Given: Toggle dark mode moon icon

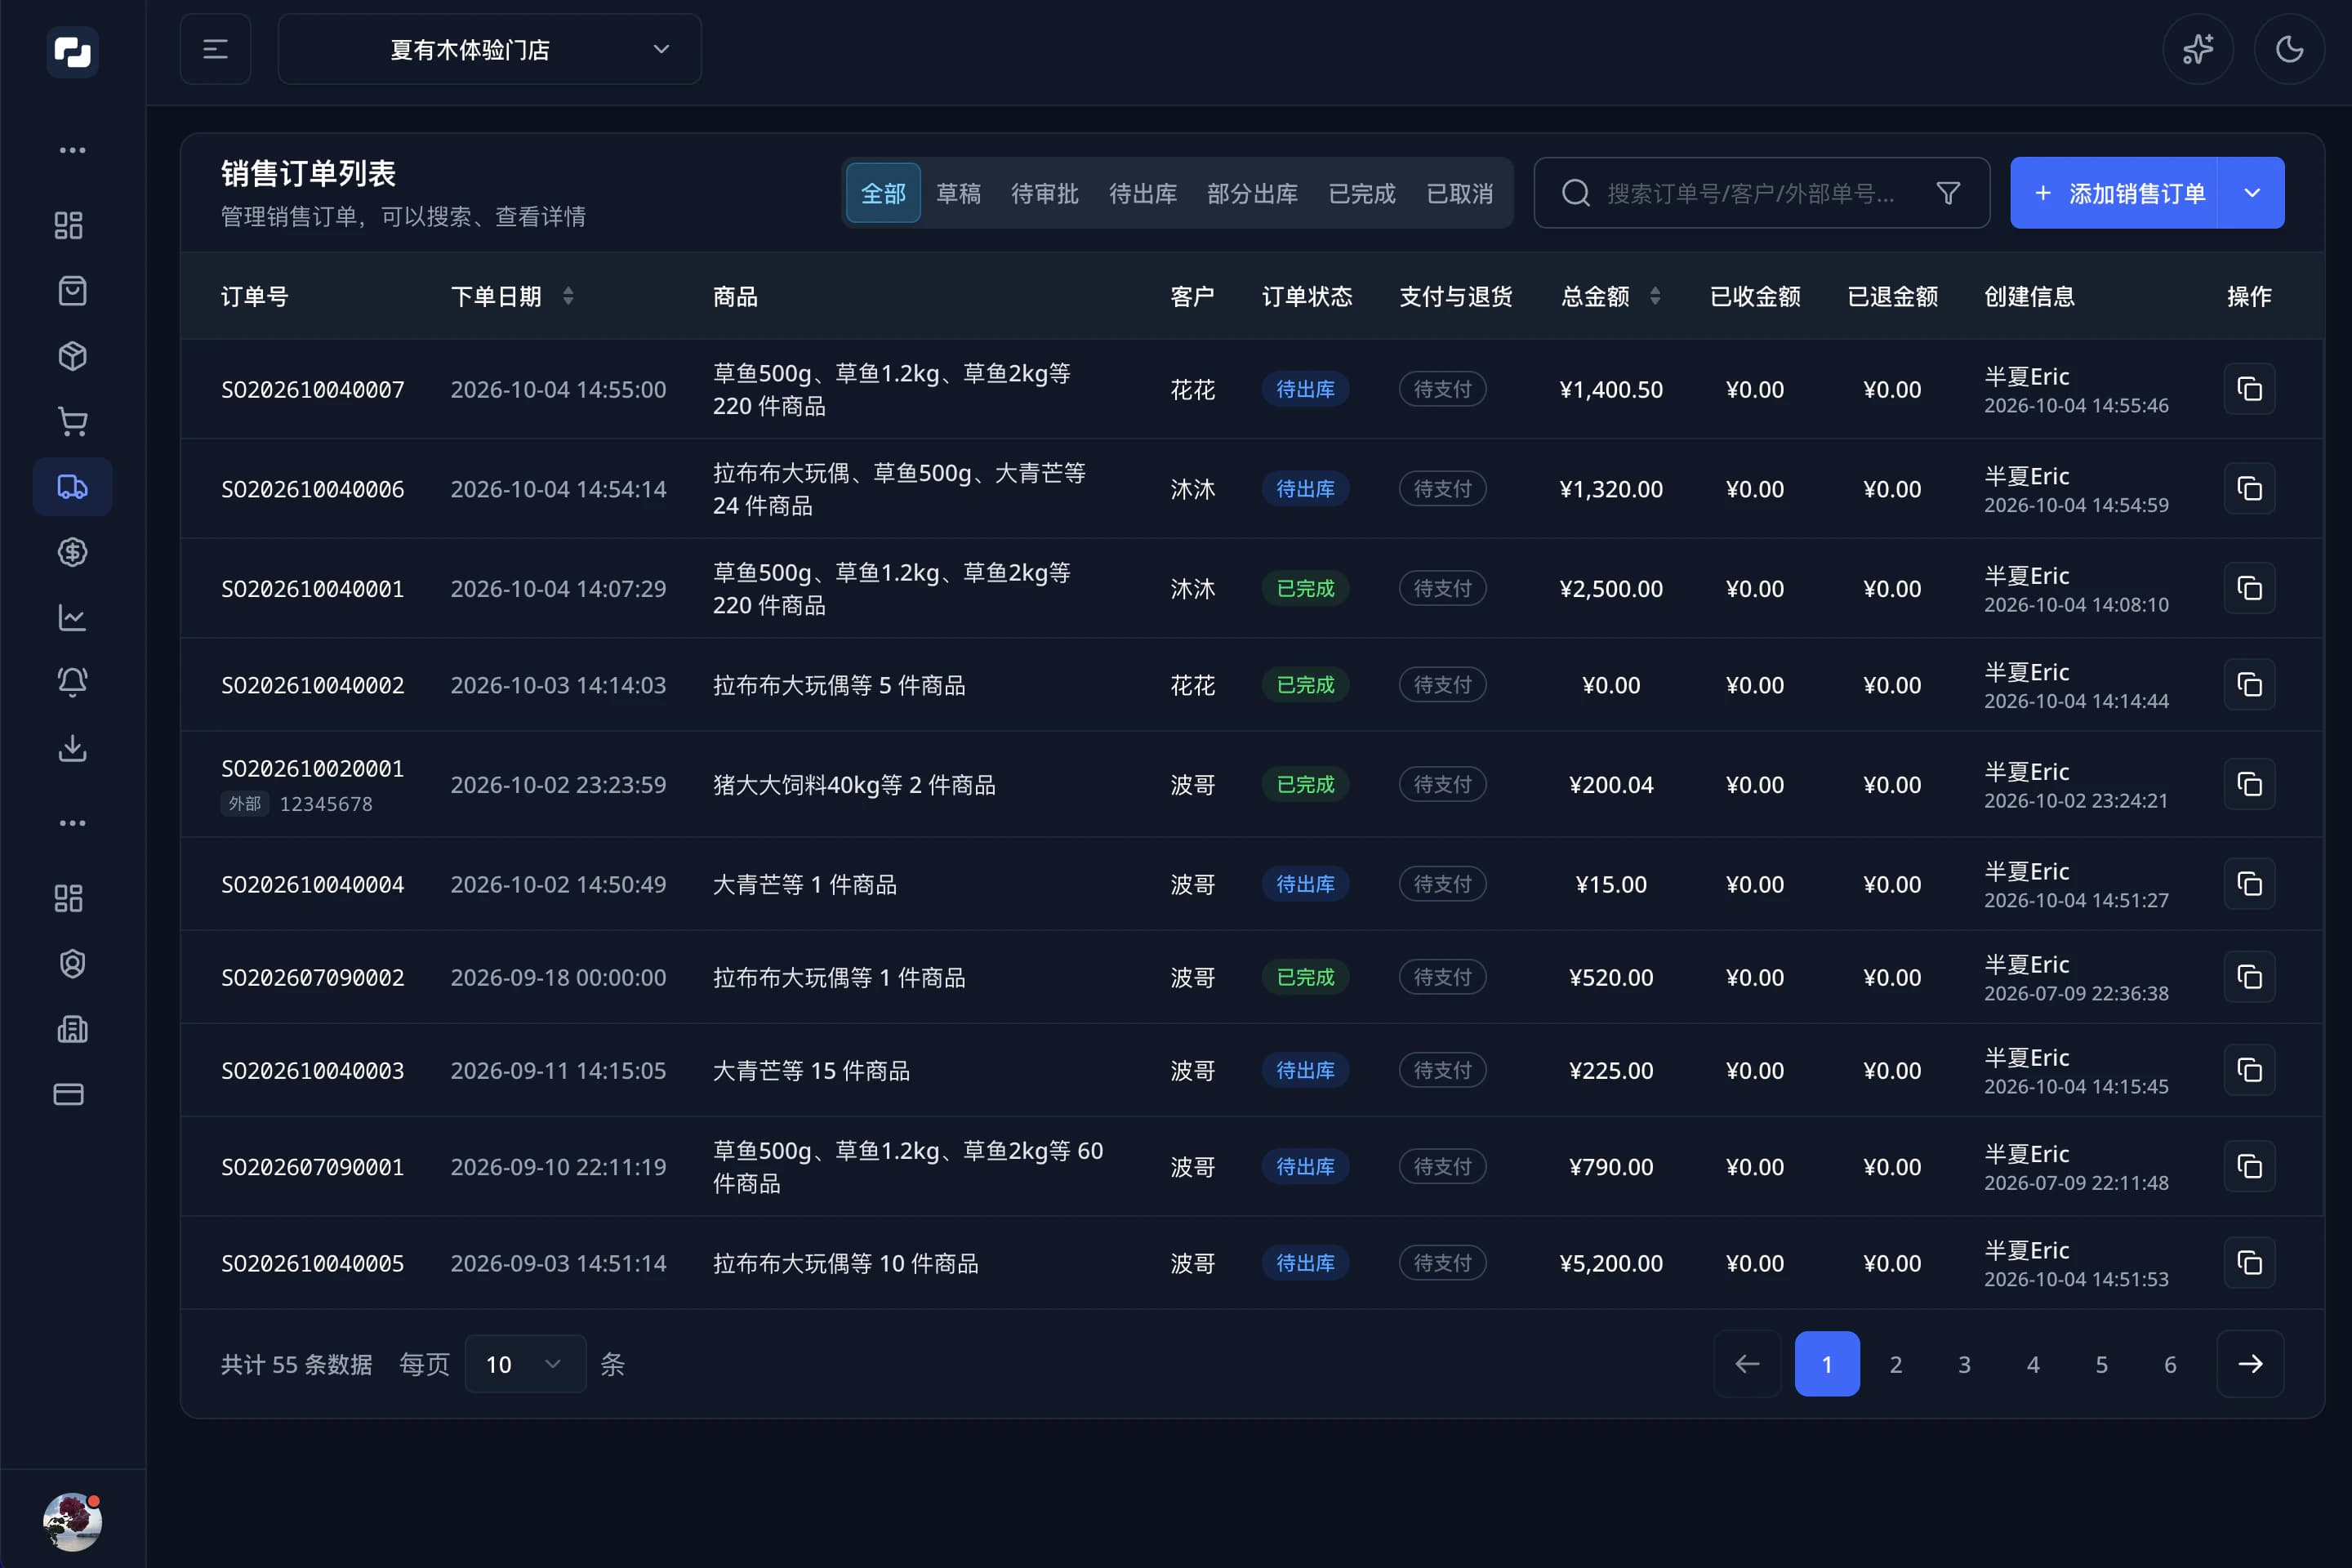Looking at the screenshot, I should (2289, 49).
